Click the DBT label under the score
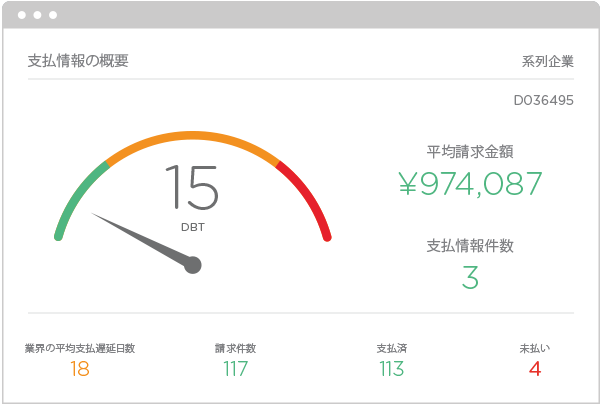600x404 pixels. coord(192,227)
